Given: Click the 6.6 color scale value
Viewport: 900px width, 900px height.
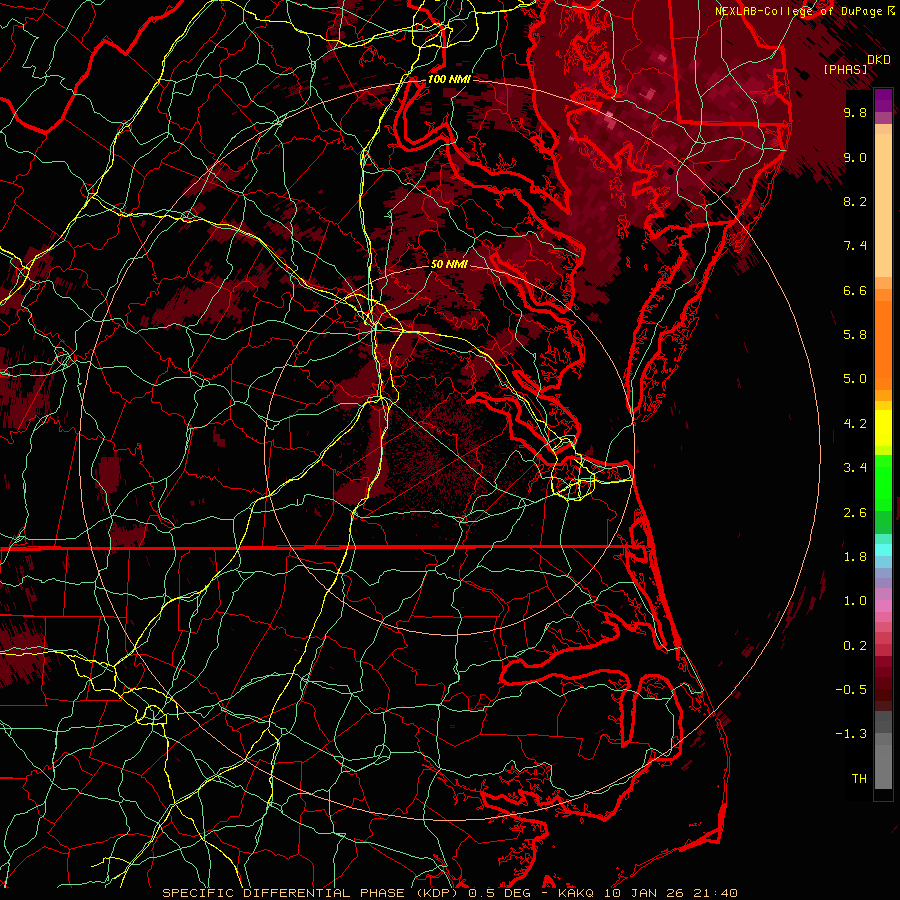Looking at the screenshot, I should [x=855, y=290].
